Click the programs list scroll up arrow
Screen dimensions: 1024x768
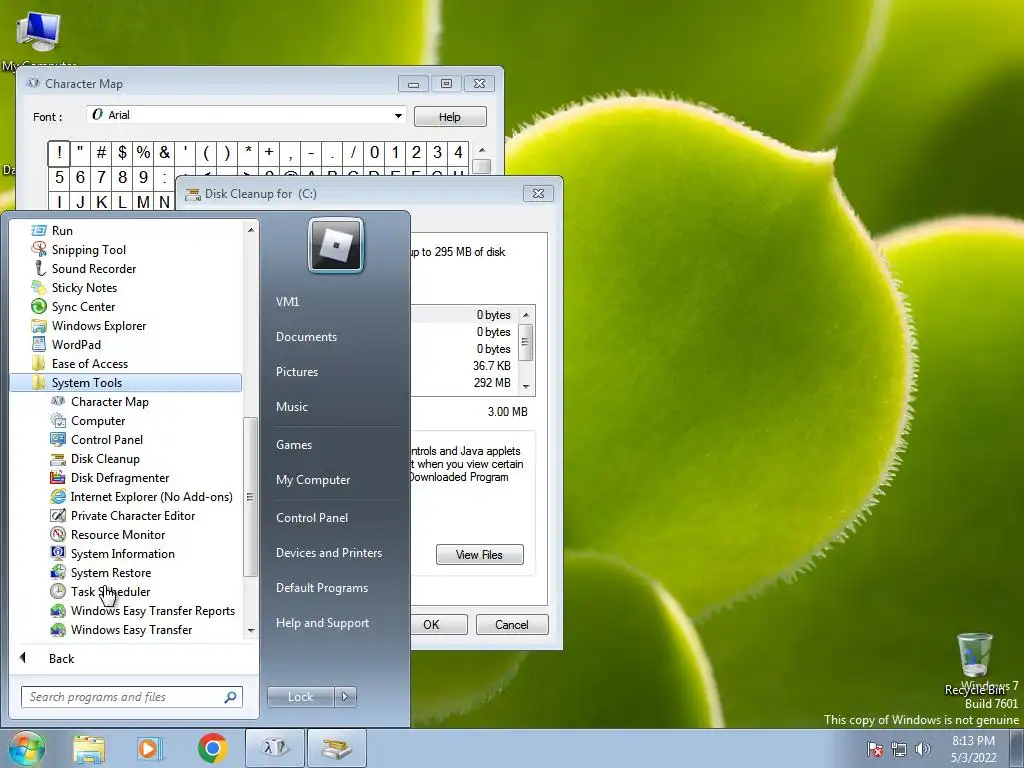point(250,230)
